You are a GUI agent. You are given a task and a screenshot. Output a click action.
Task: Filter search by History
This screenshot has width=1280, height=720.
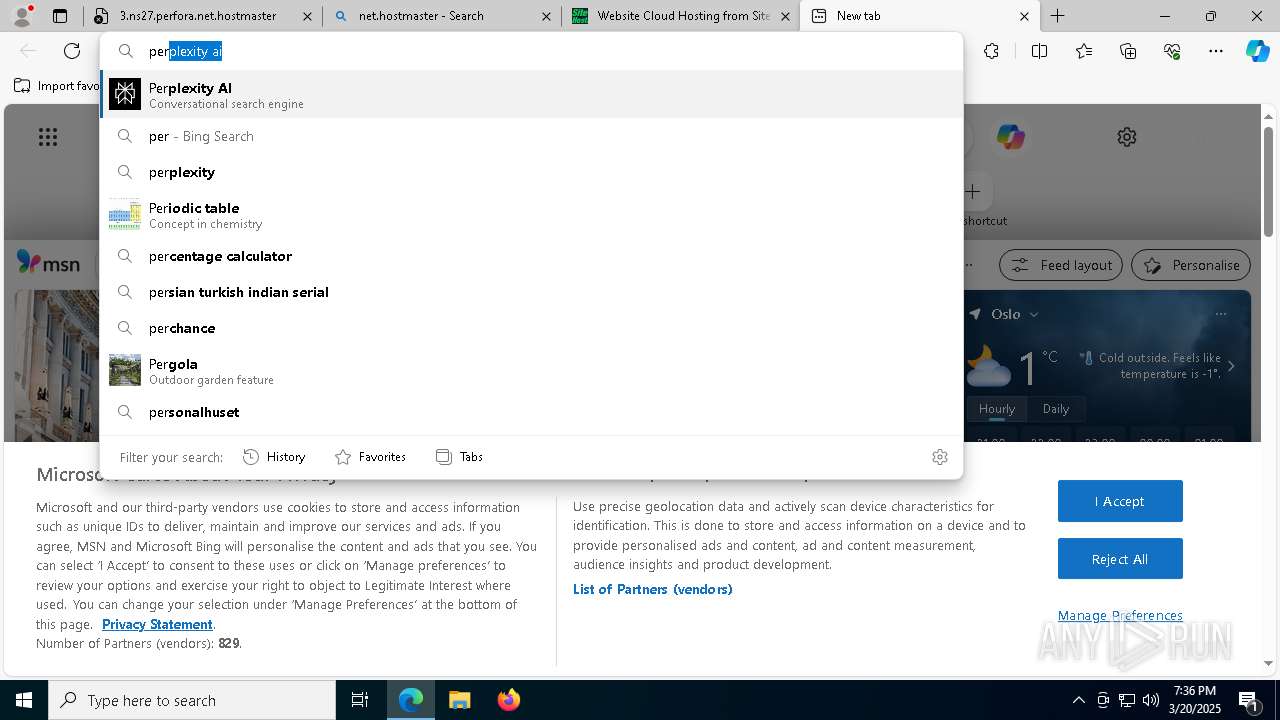point(274,457)
